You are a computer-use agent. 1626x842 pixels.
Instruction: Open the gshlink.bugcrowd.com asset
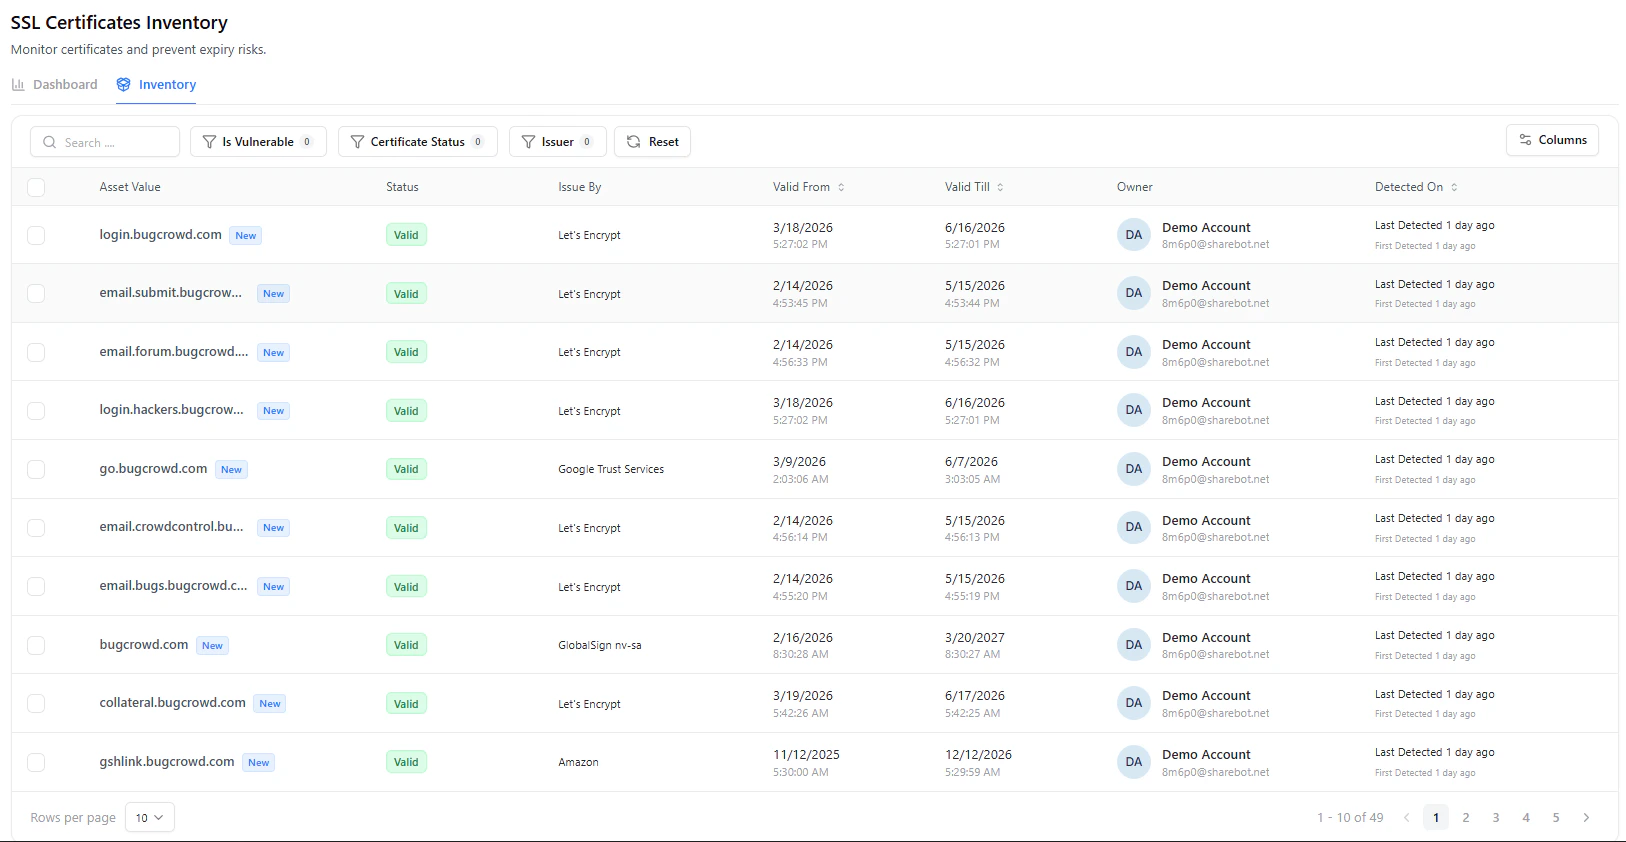point(167,762)
